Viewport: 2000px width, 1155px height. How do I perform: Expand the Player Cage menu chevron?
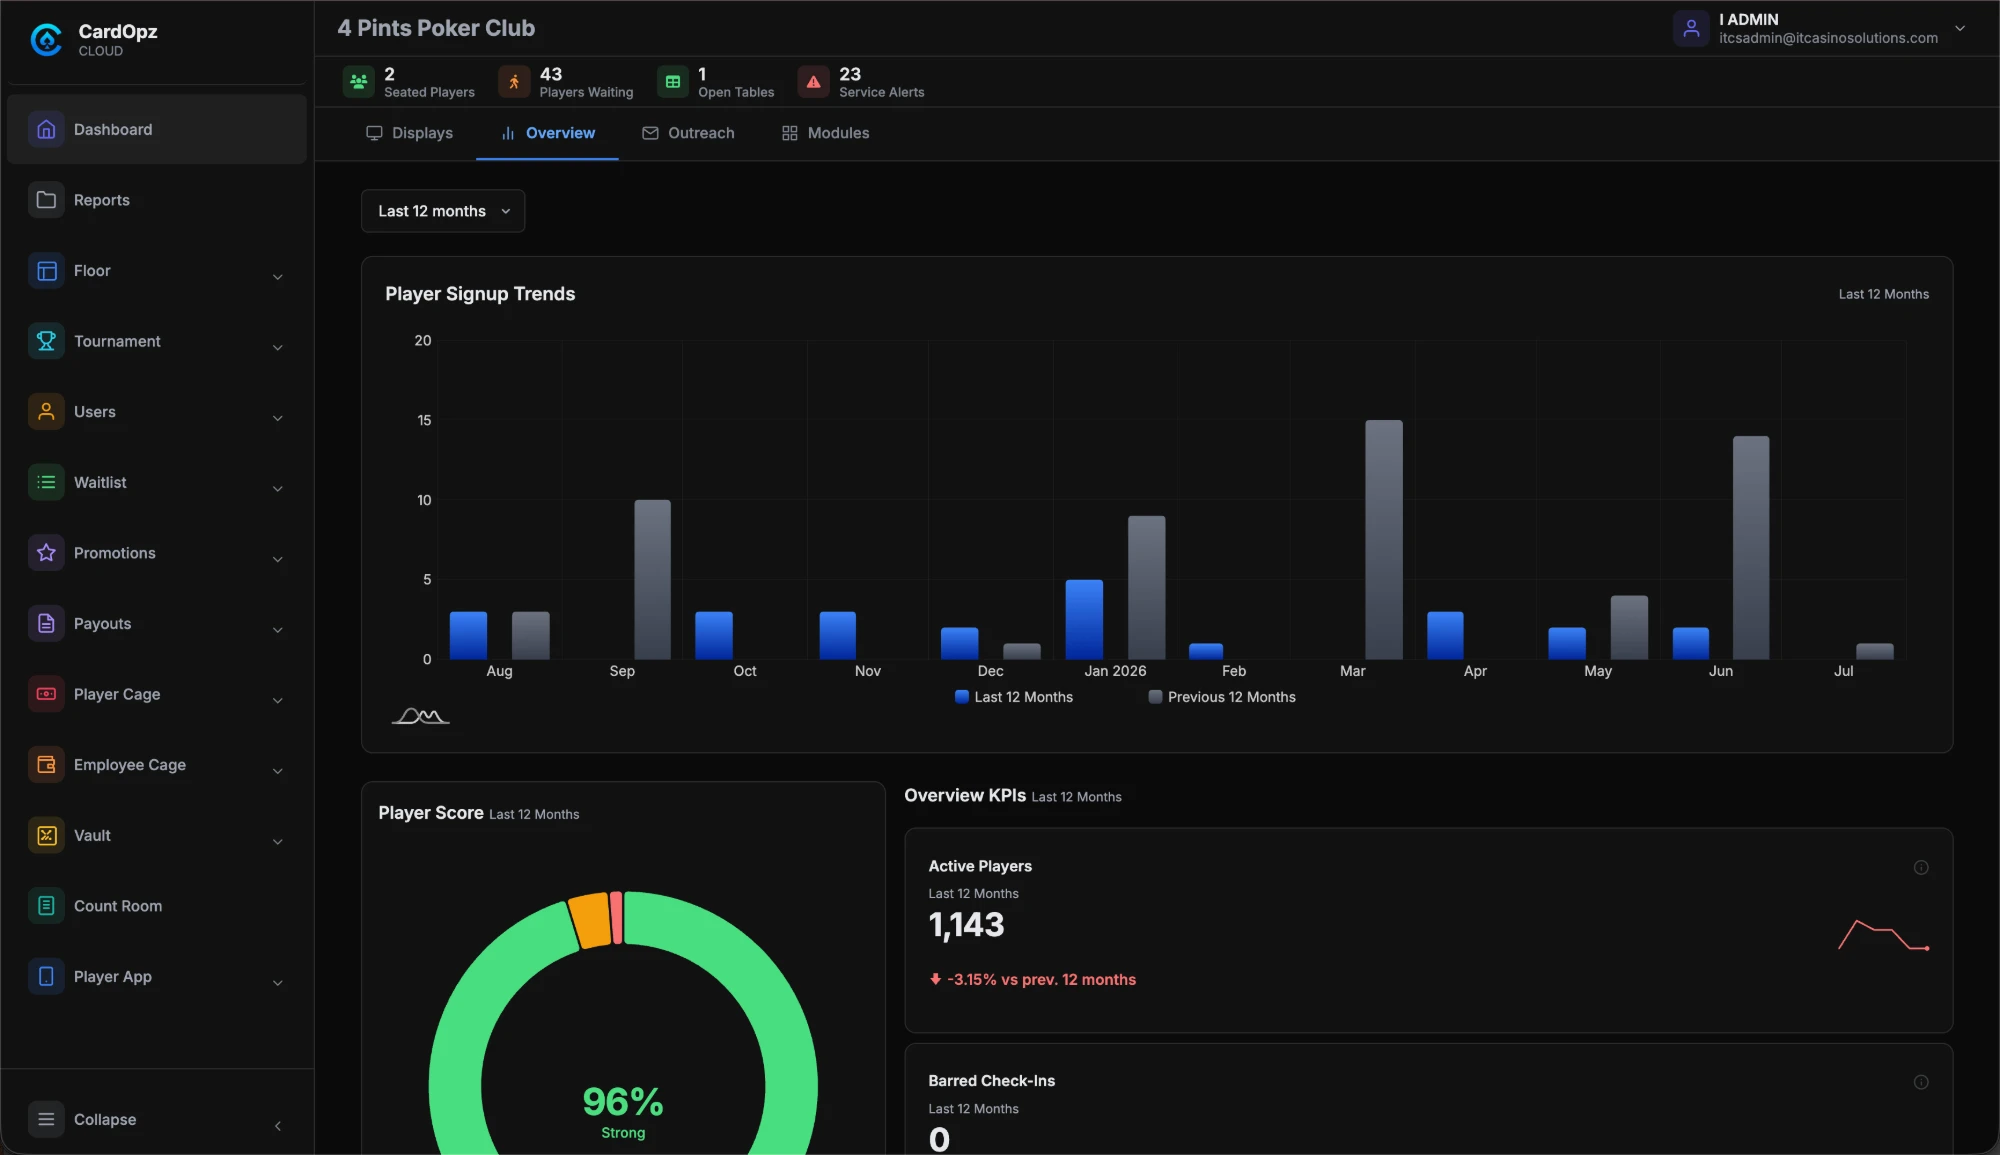(278, 701)
